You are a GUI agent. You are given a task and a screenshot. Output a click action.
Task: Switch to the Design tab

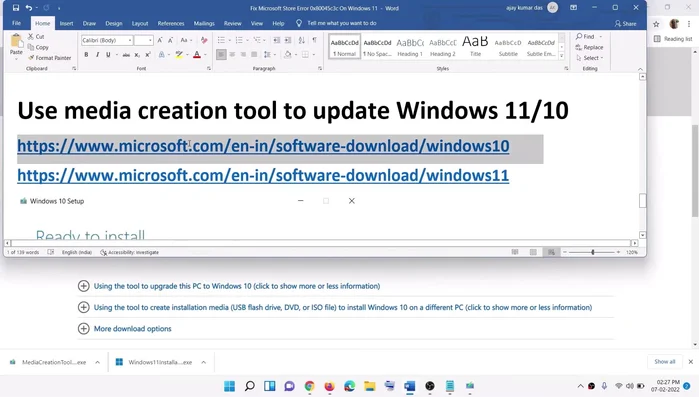point(114,24)
